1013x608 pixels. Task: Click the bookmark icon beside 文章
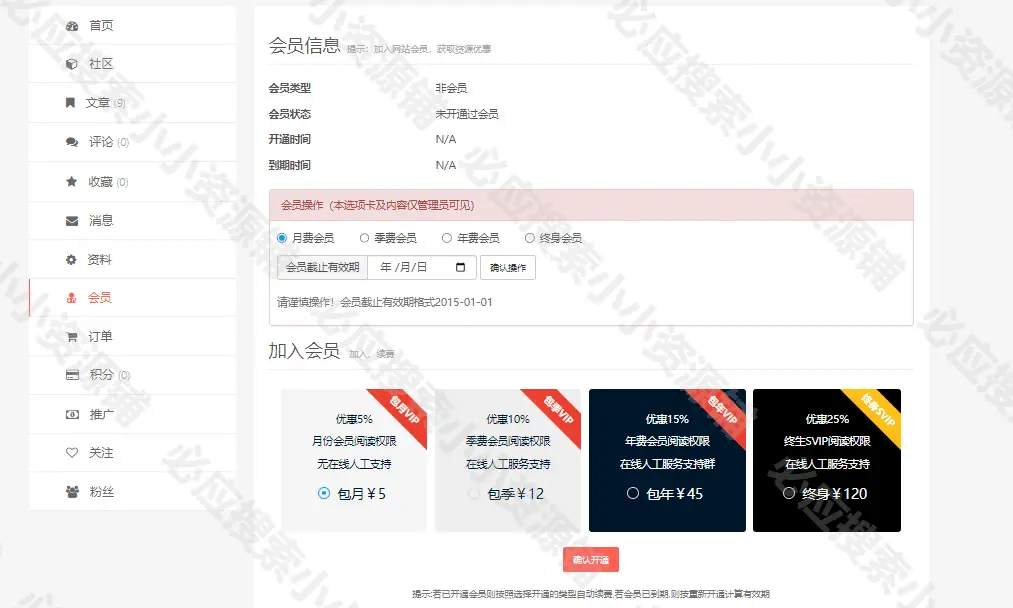point(71,103)
